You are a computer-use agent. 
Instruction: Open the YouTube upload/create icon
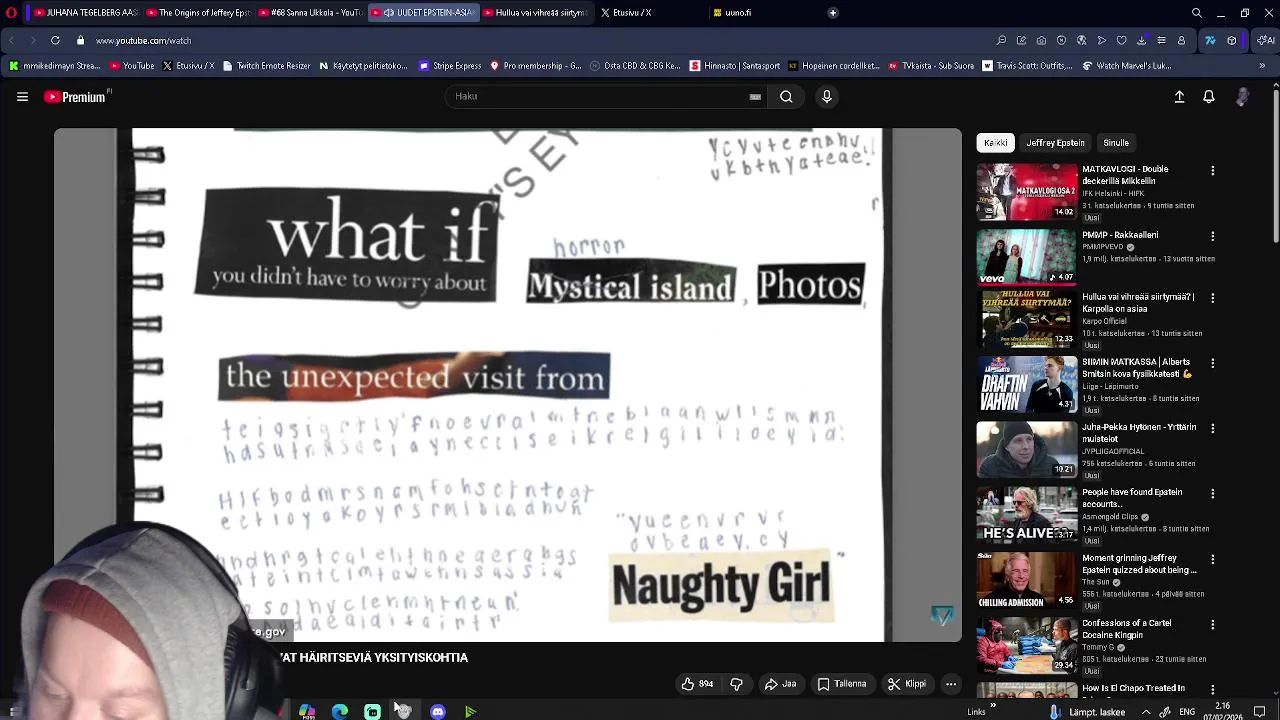pos(1179,97)
